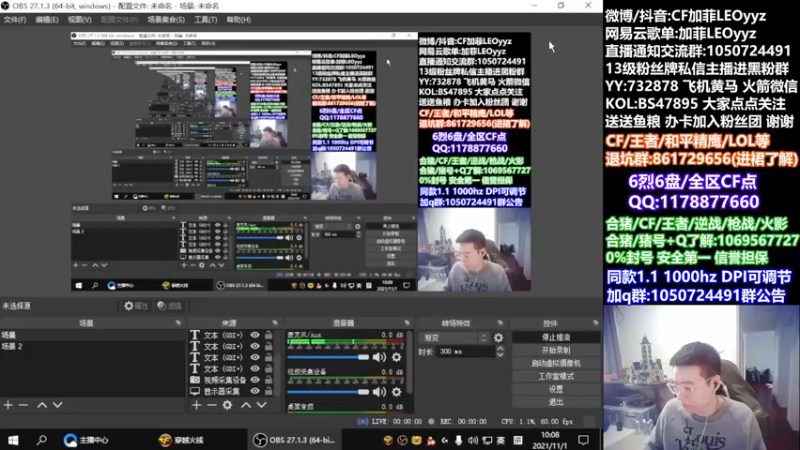
Task: Move the scene up in the Scenes list
Action: [42, 405]
